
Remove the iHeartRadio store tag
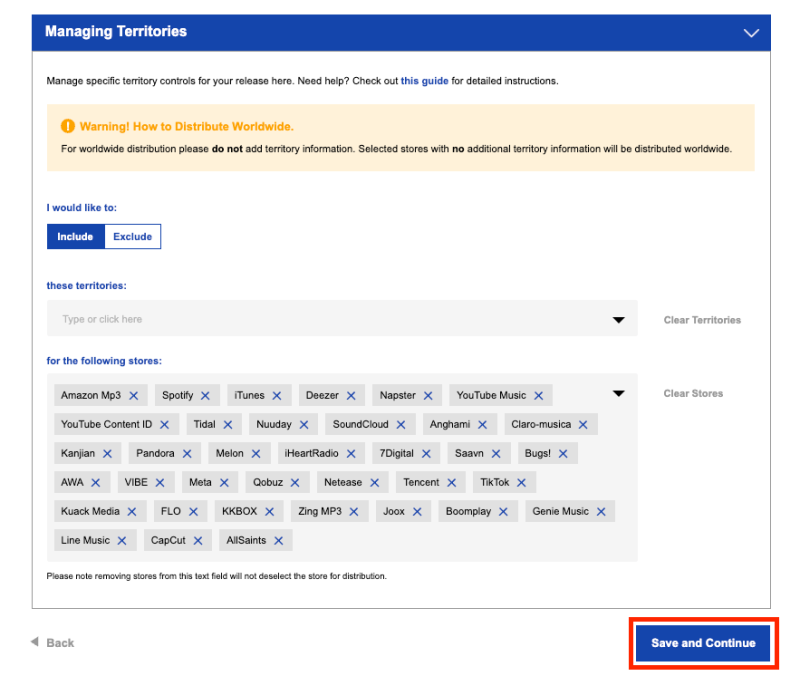(x=351, y=454)
